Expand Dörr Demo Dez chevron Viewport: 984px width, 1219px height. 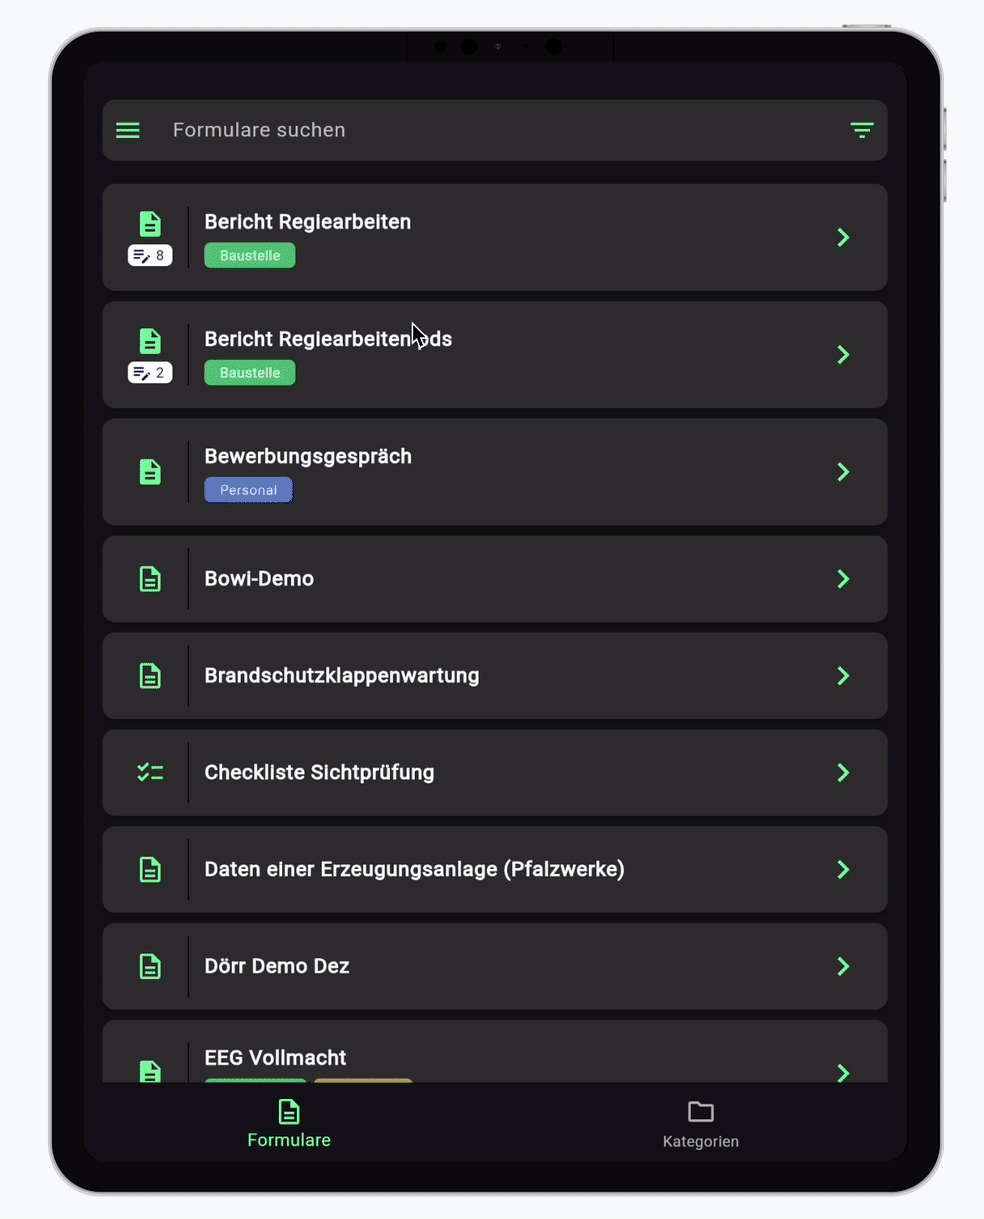pyautogui.click(x=843, y=966)
